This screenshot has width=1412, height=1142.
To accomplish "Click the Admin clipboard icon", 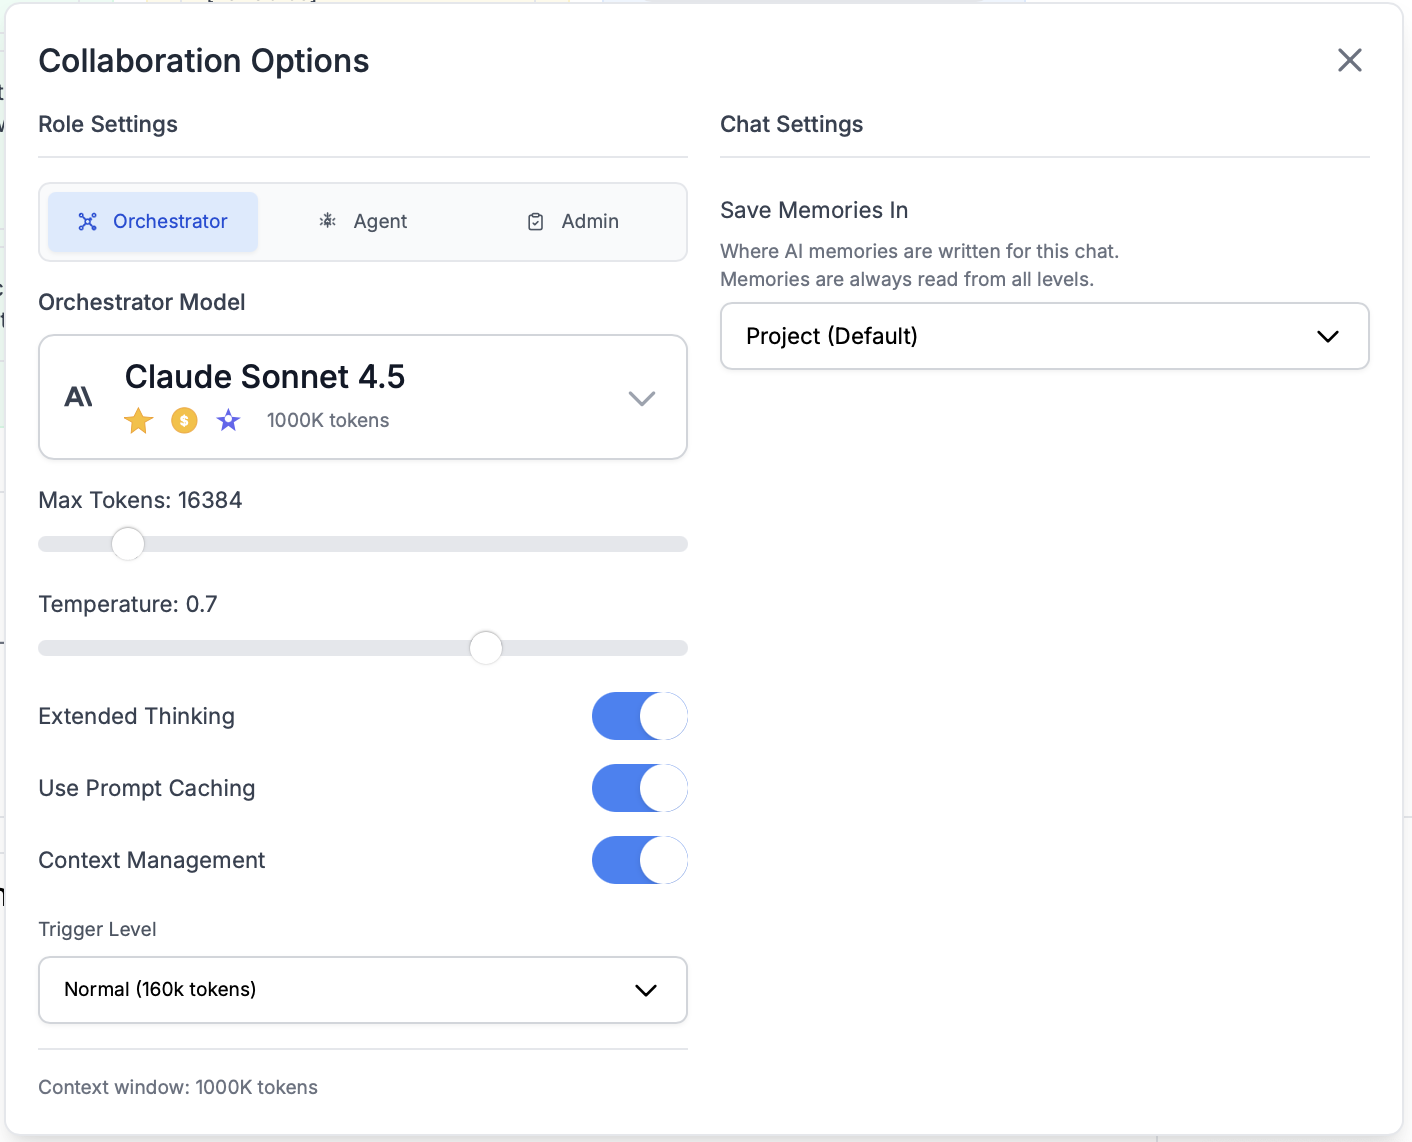I will [535, 221].
